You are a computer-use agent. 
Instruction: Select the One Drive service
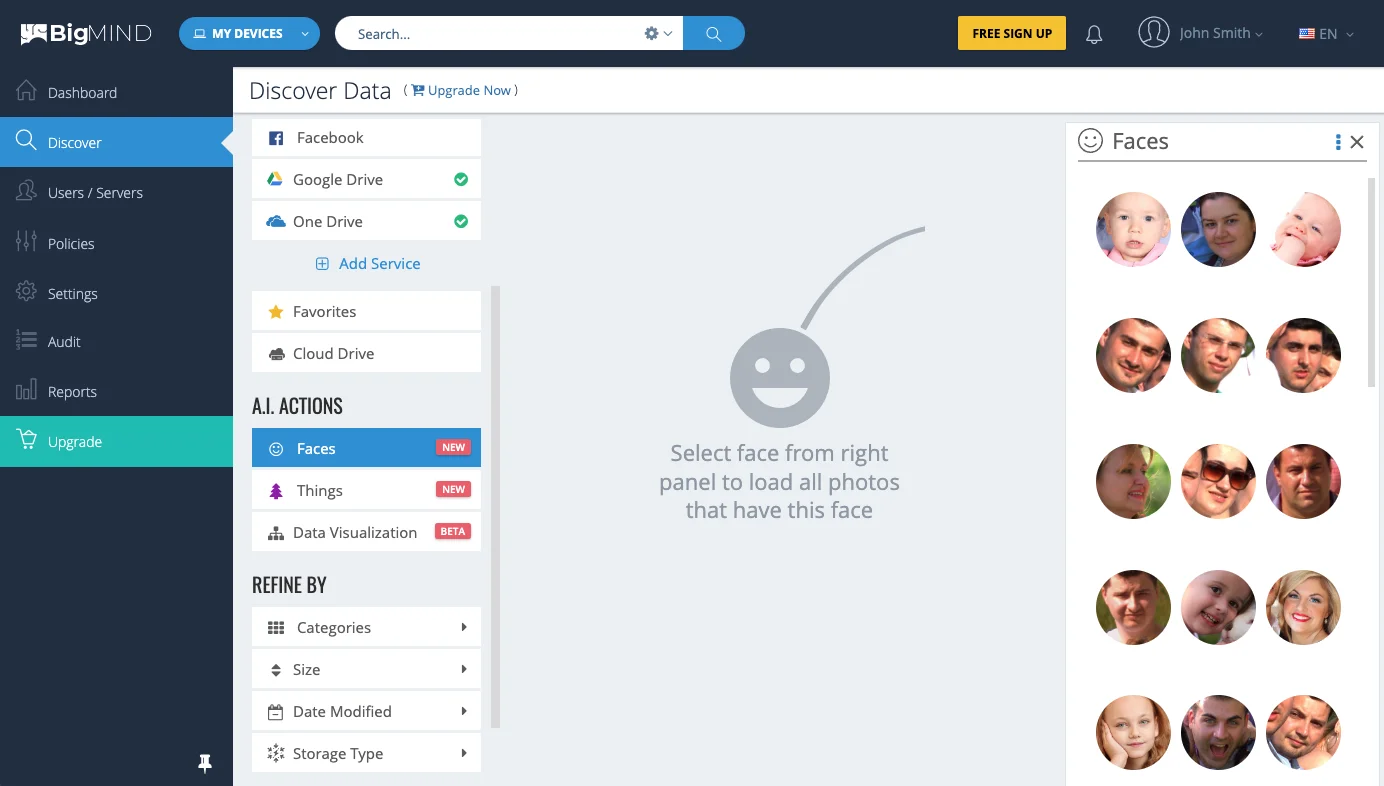[366, 222]
